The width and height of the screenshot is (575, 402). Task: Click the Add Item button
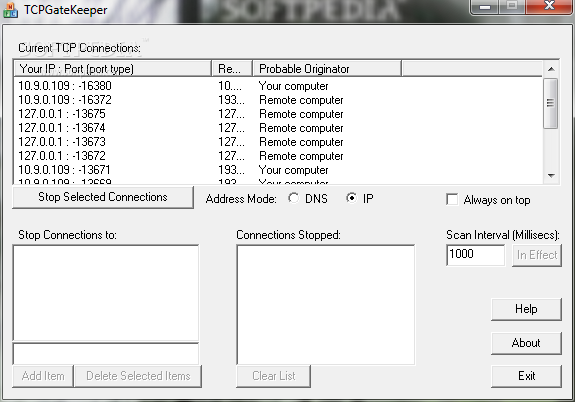(x=43, y=376)
